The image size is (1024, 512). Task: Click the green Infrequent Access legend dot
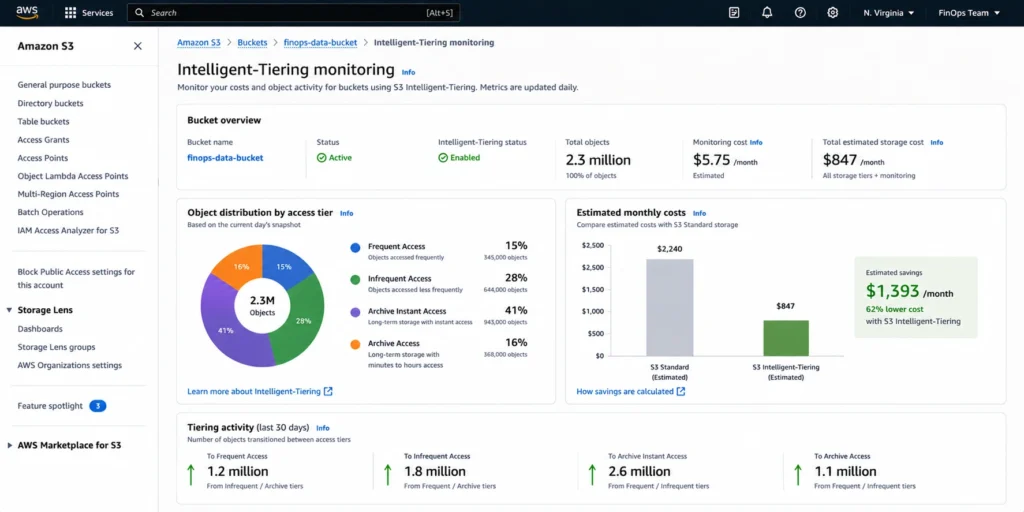pyautogui.click(x=355, y=280)
